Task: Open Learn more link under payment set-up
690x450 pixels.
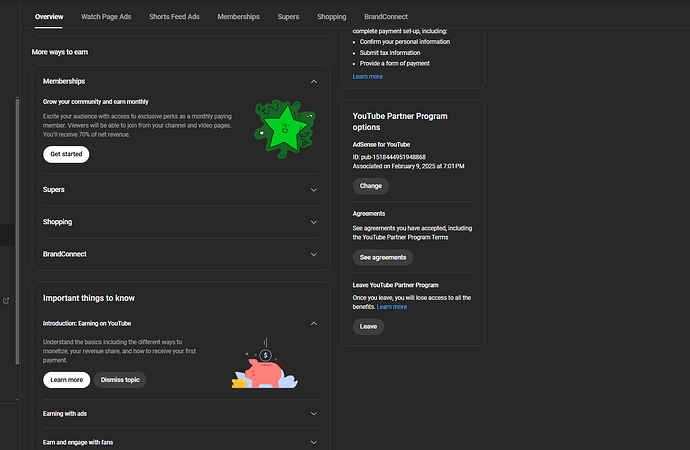Action: pyautogui.click(x=367, y=77)
